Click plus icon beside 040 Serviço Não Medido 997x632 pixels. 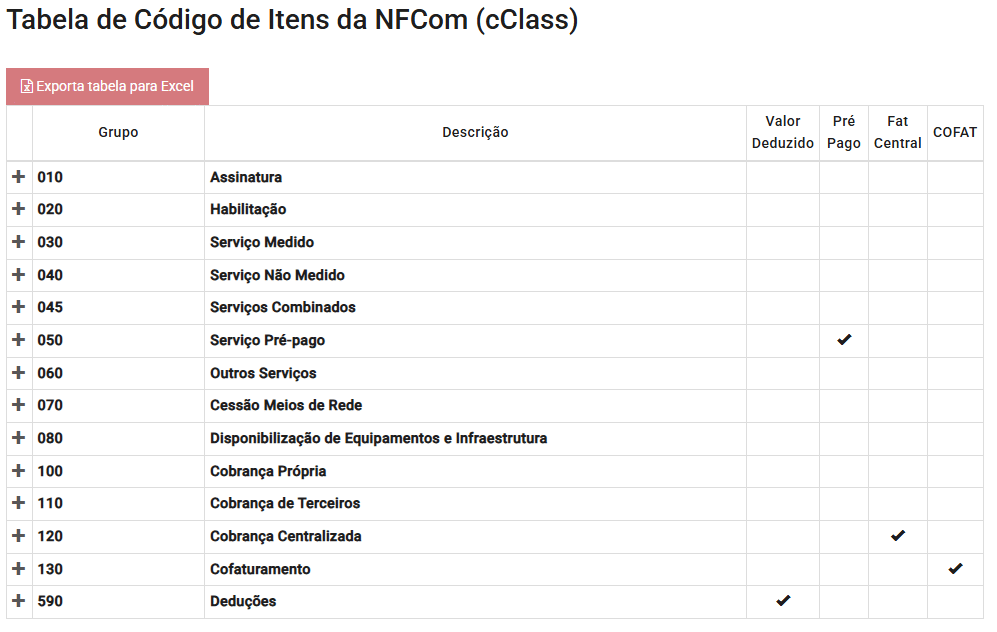[x=18, y=275]
